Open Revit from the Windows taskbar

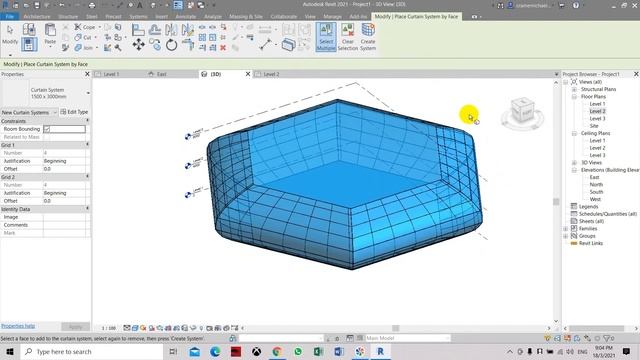tap(380, 351)
